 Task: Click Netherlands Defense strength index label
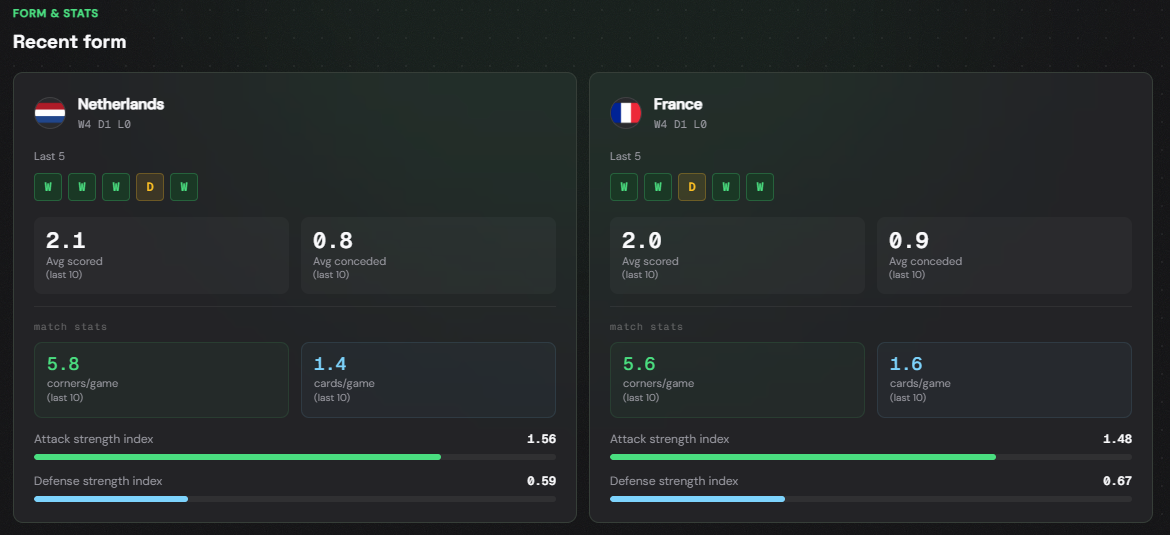point(98,481)
